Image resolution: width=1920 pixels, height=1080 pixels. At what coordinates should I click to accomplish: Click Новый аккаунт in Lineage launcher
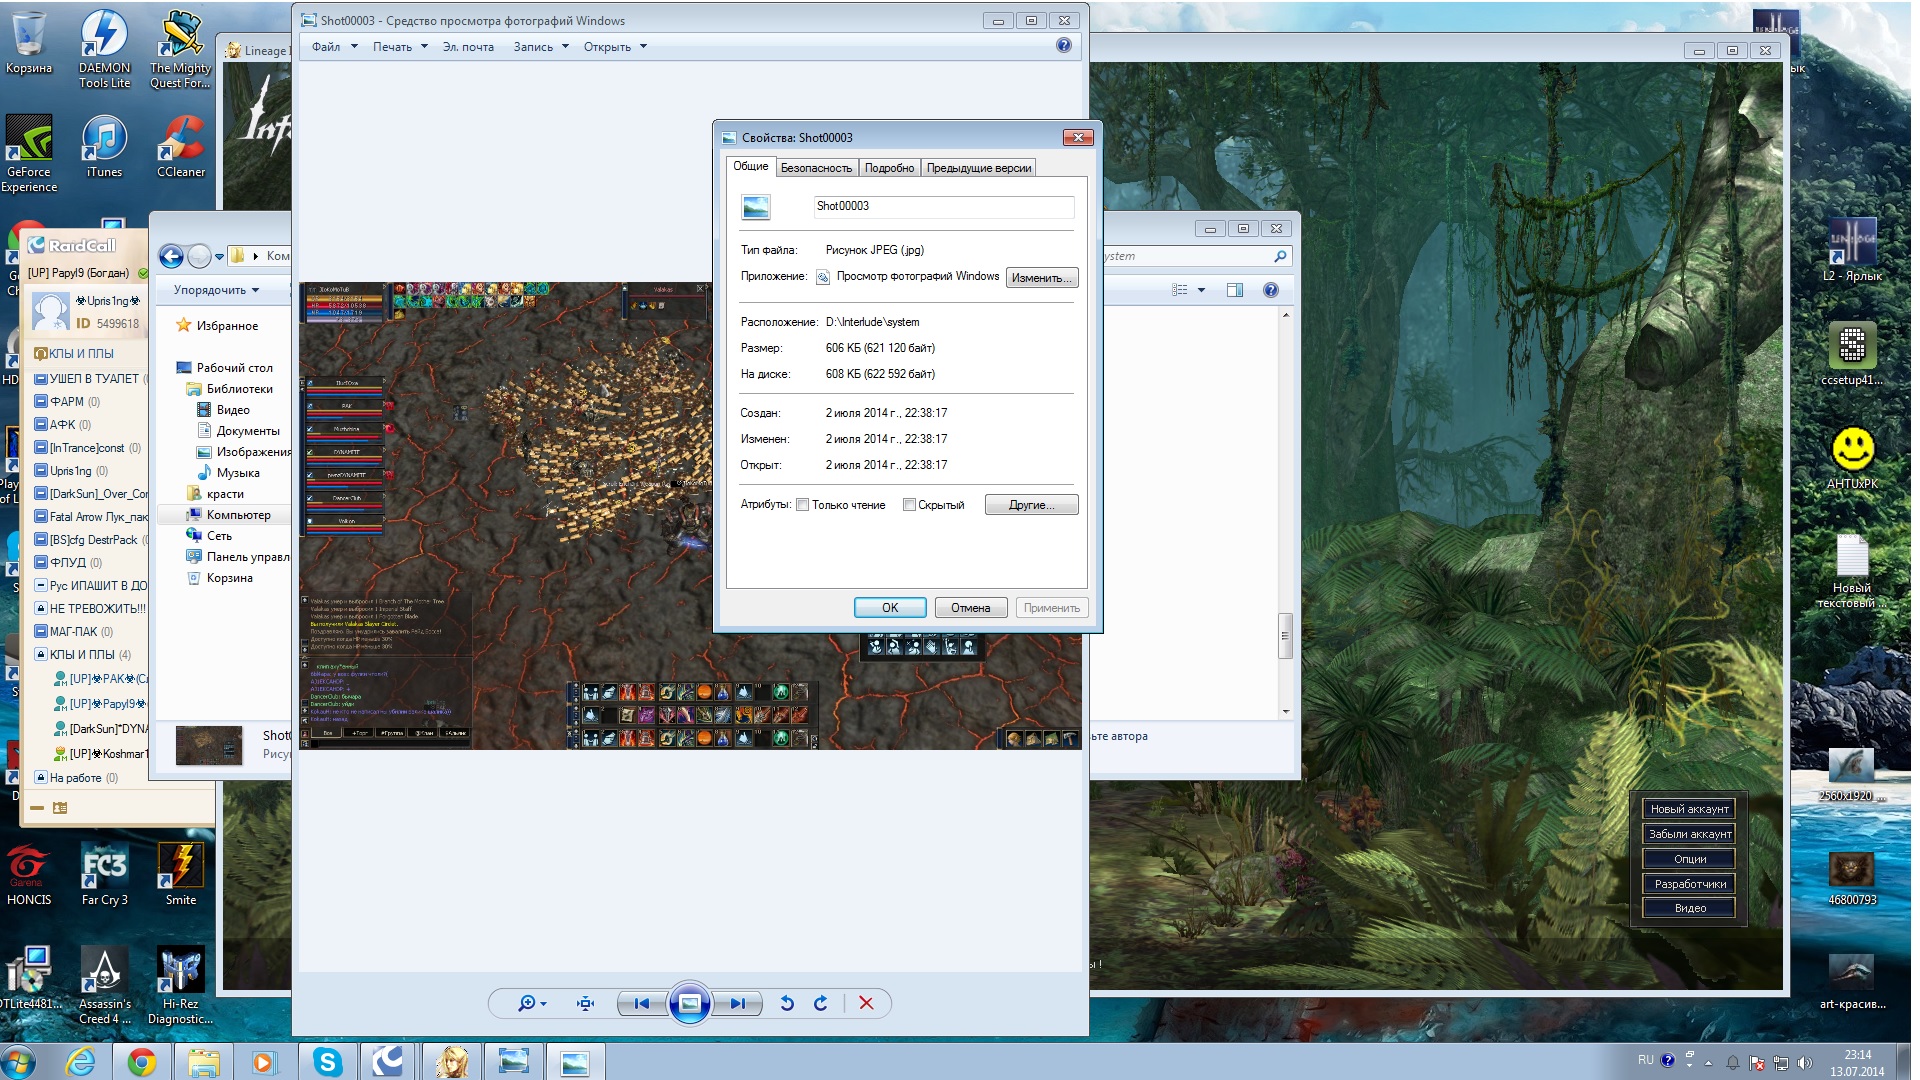1689,809
